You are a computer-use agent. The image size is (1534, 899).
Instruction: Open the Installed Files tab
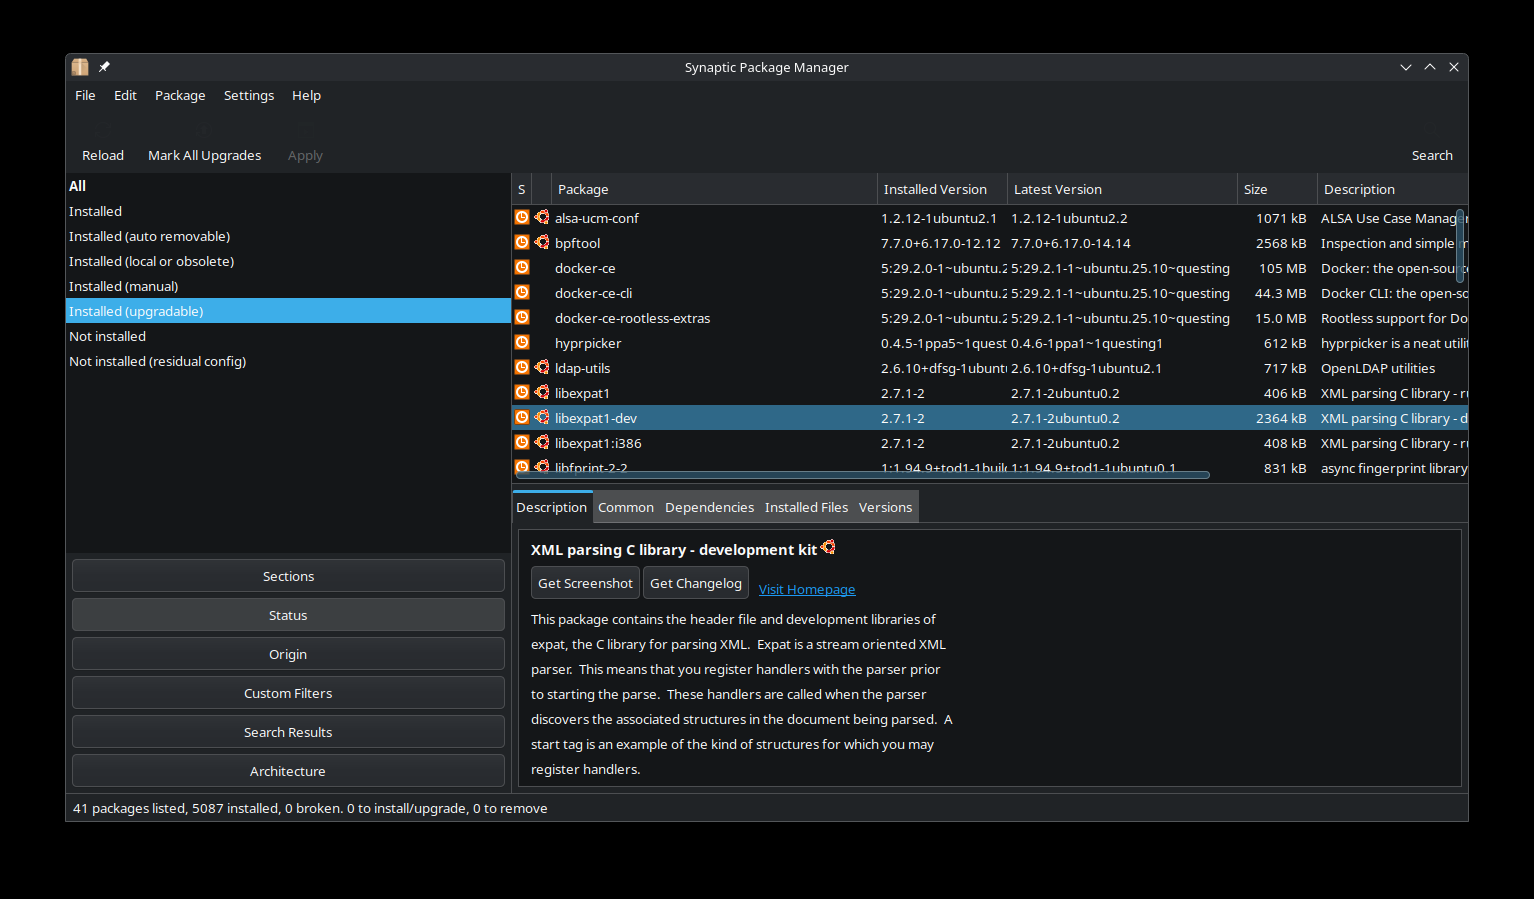(x=806, y=508)
